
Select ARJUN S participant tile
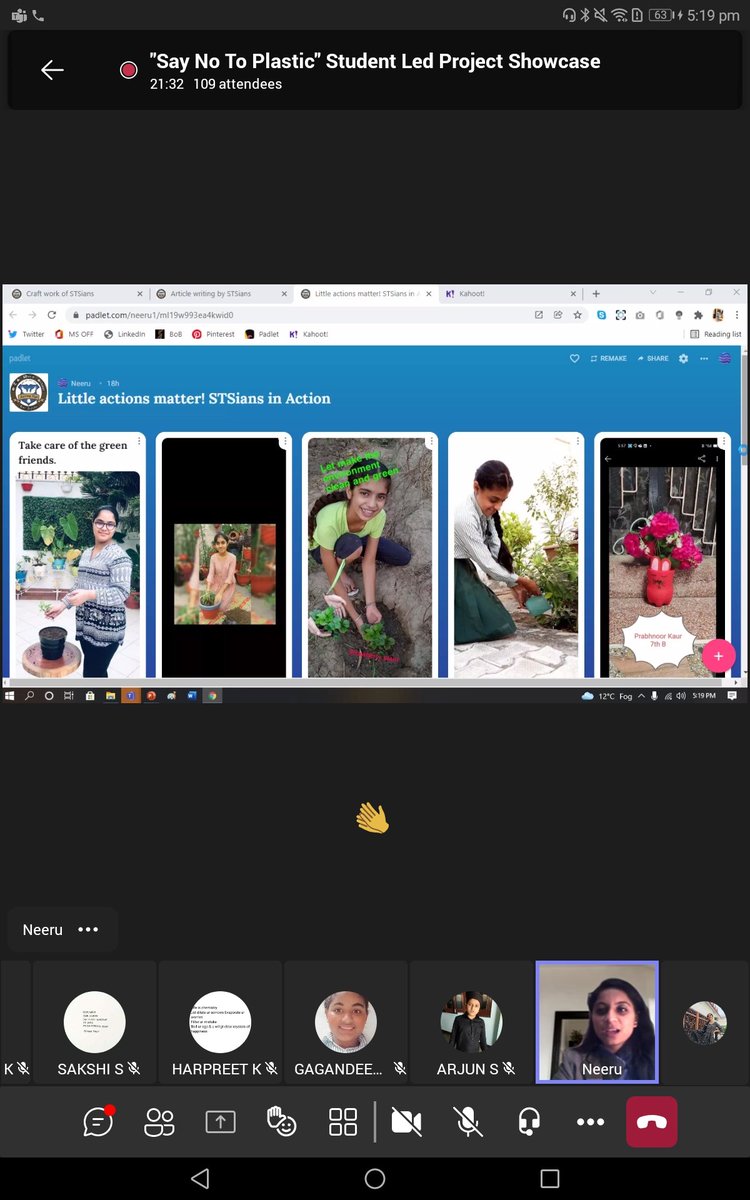tap(471, 1022)
